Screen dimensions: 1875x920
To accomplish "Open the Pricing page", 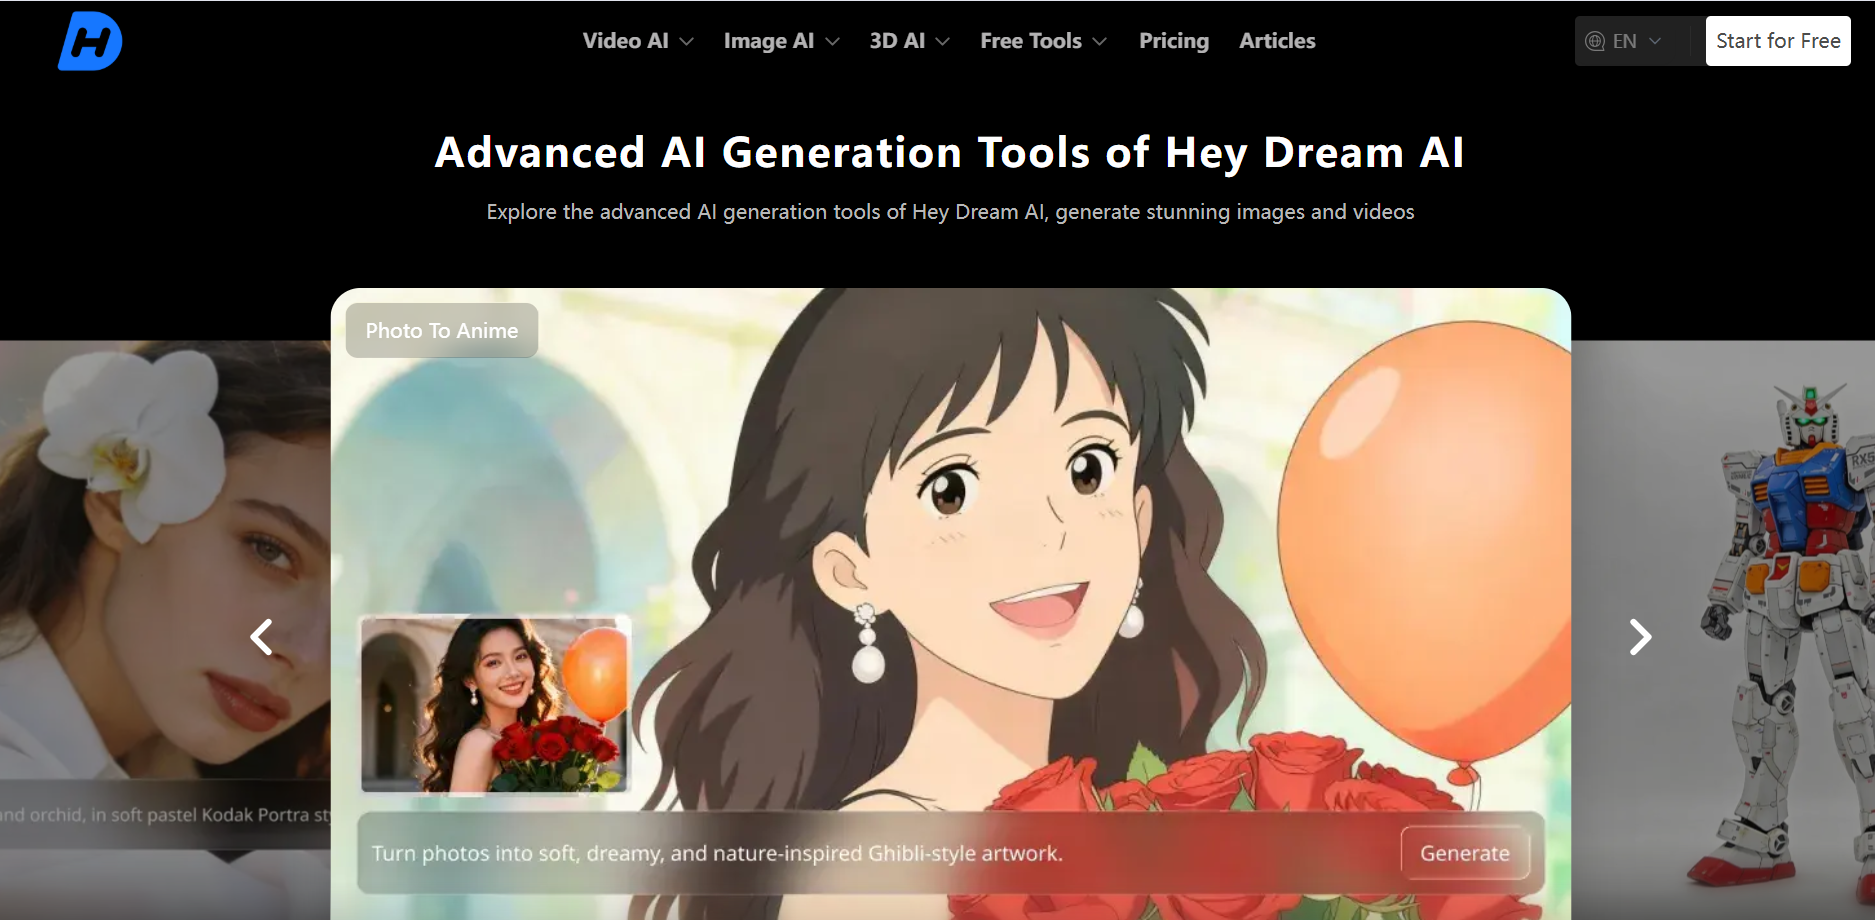I will click(x=1174, y=41).
